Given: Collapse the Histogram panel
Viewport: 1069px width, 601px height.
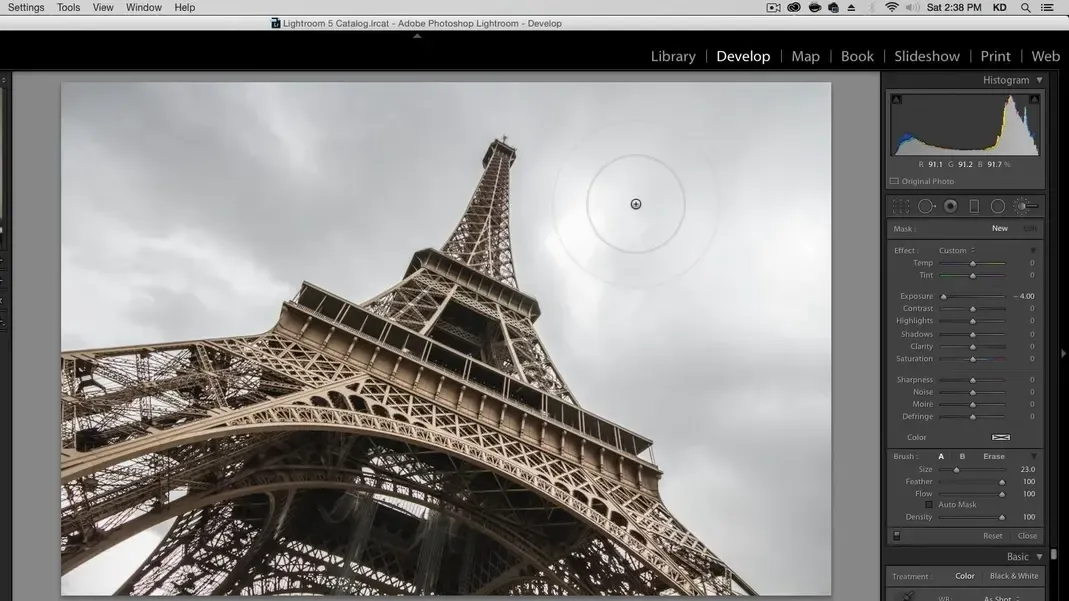Looking at the screenshot, I should (x=1039, y=80).
